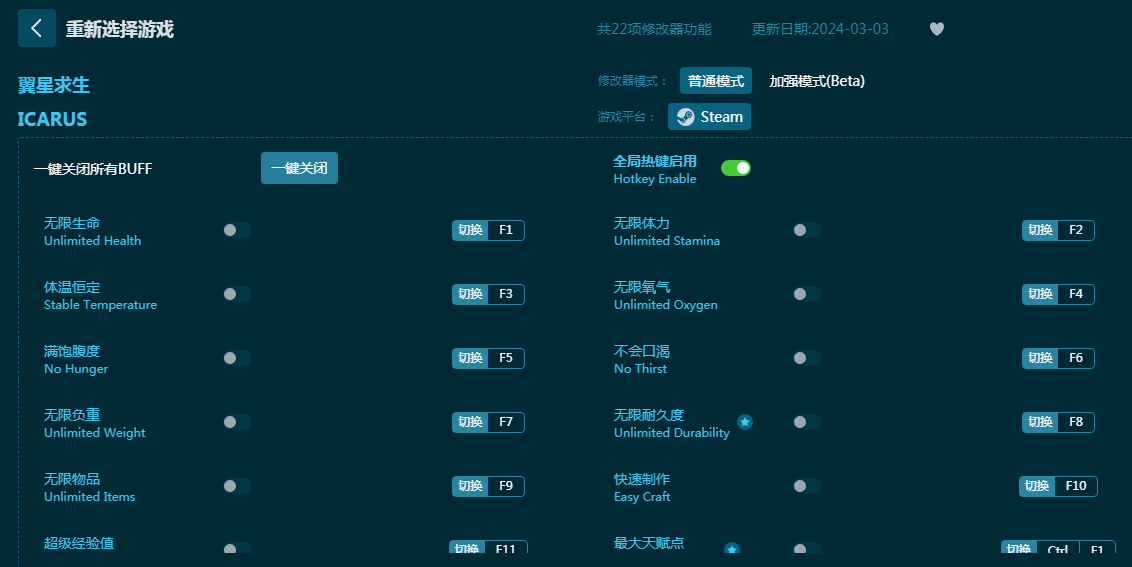Click the F3 hotkey field
Screen dimensions: 1132x567
506,294
